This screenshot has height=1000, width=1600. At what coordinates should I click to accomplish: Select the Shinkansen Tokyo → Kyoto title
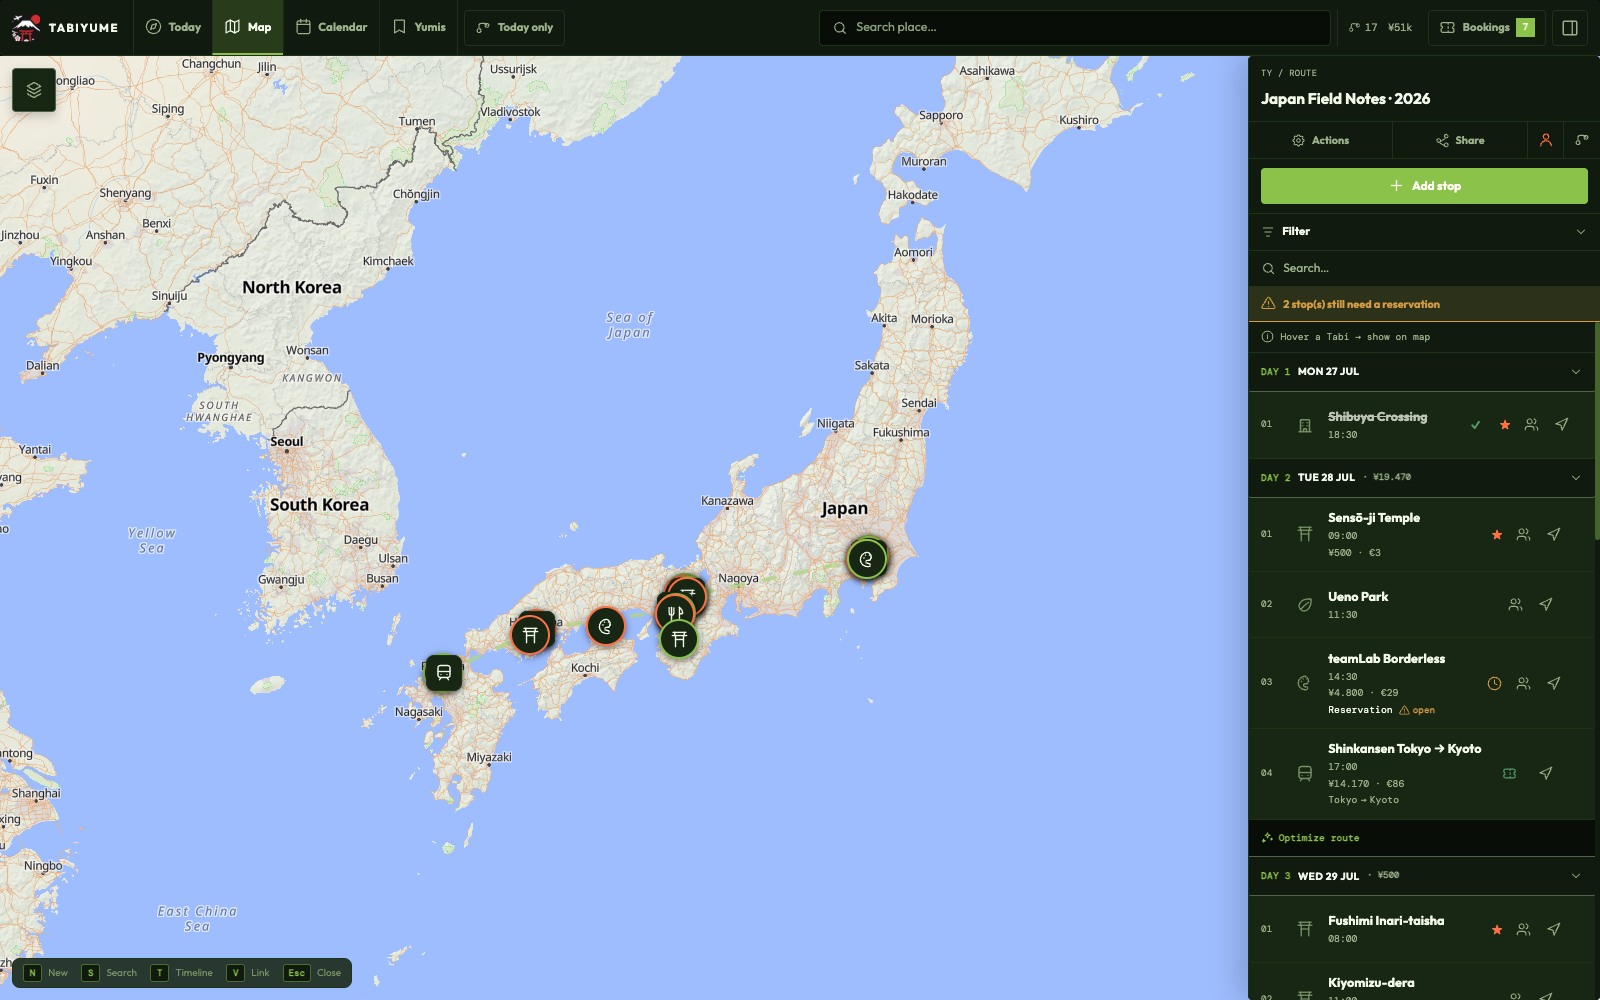[x=1404, y=749]
